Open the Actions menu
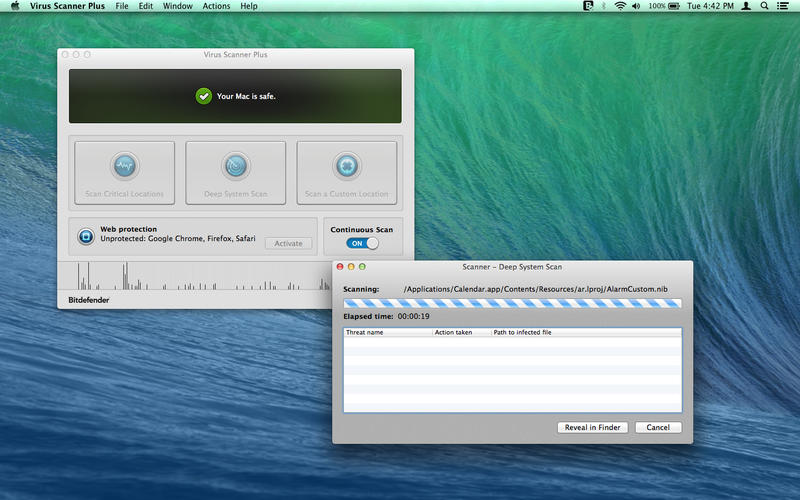Screen dimensions: 800x500 [216, 6]
